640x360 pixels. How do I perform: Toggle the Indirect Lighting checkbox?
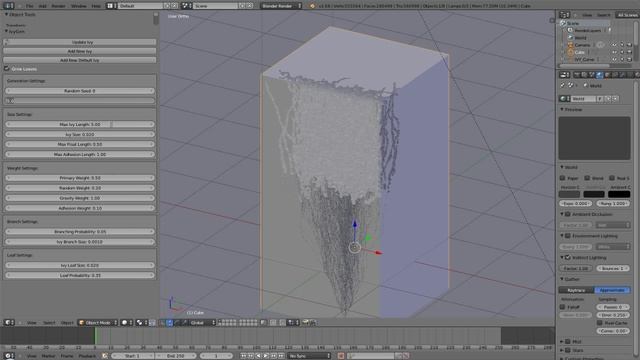[568, 258]
